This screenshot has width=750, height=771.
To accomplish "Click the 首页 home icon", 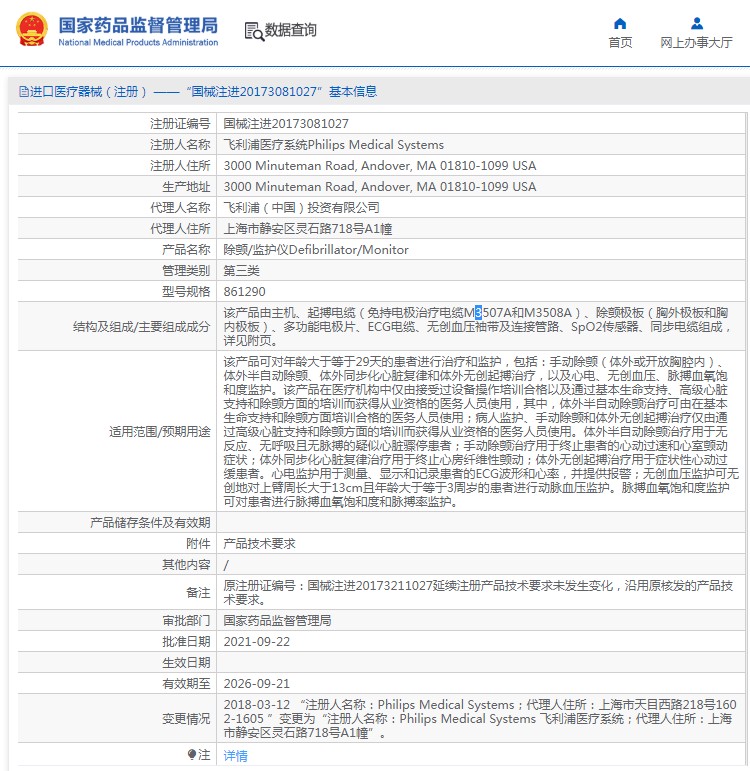I will click(x=620, y=24).
